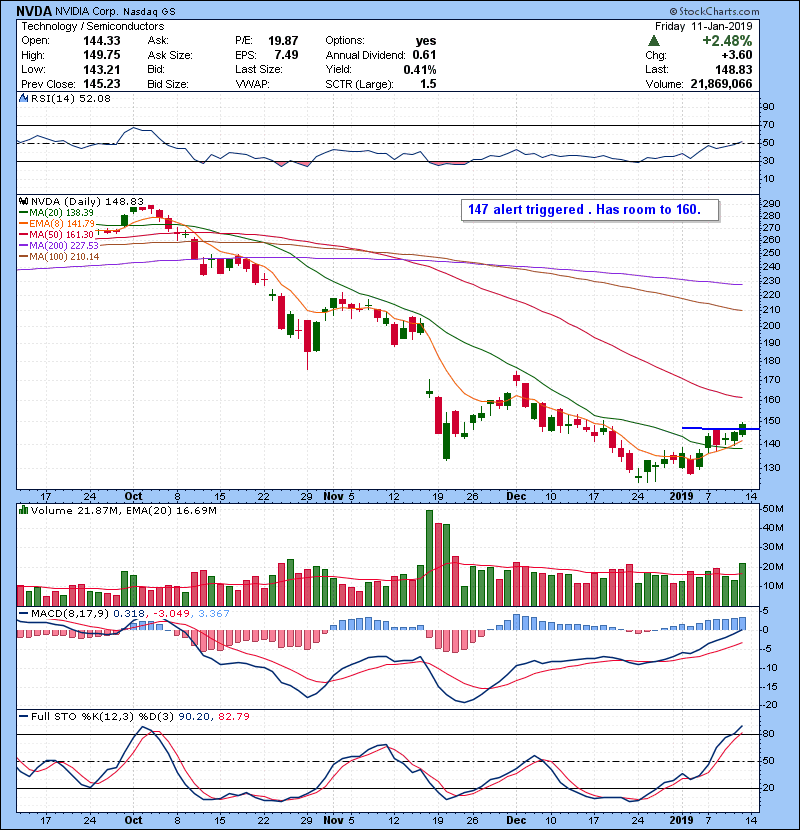Viewport: 800px width, 830px height.
Task: Click the Options value yes
Action: [x=426, y=41]
